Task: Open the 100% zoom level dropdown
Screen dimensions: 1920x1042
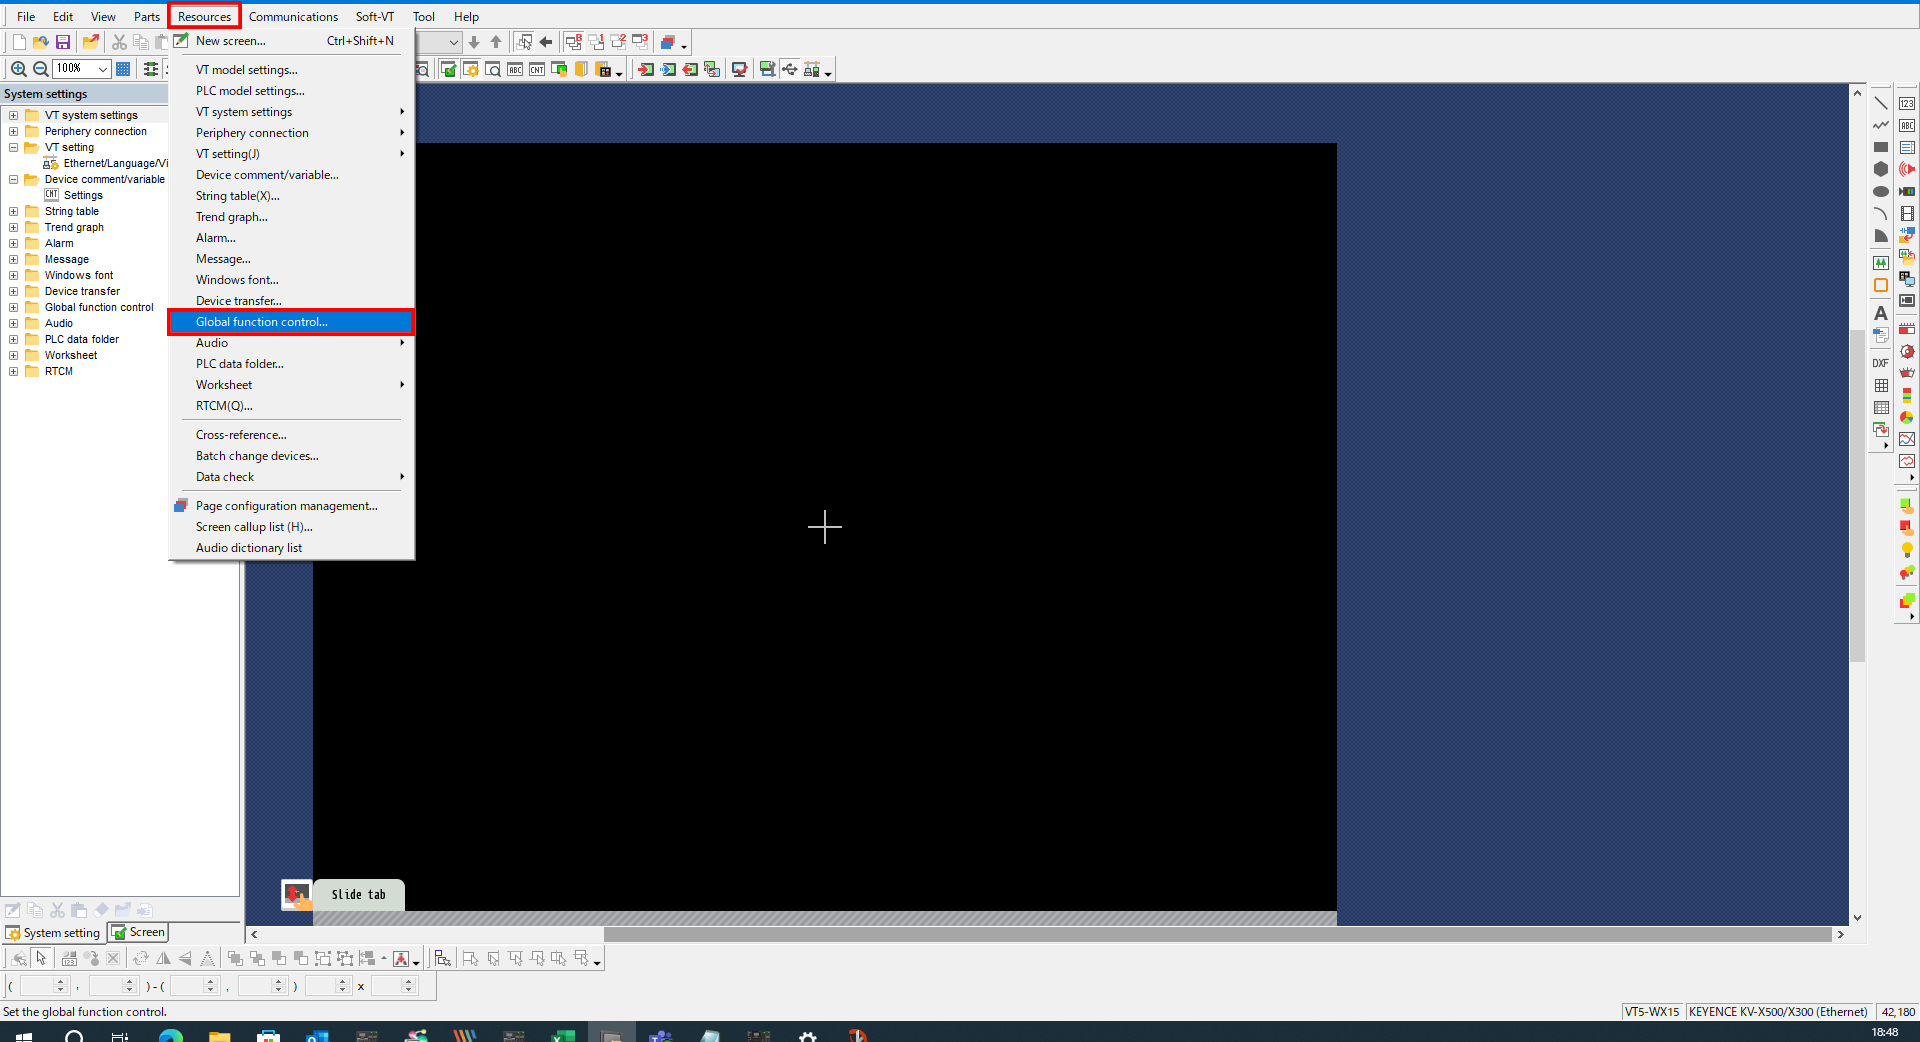Action: [103, 69]
